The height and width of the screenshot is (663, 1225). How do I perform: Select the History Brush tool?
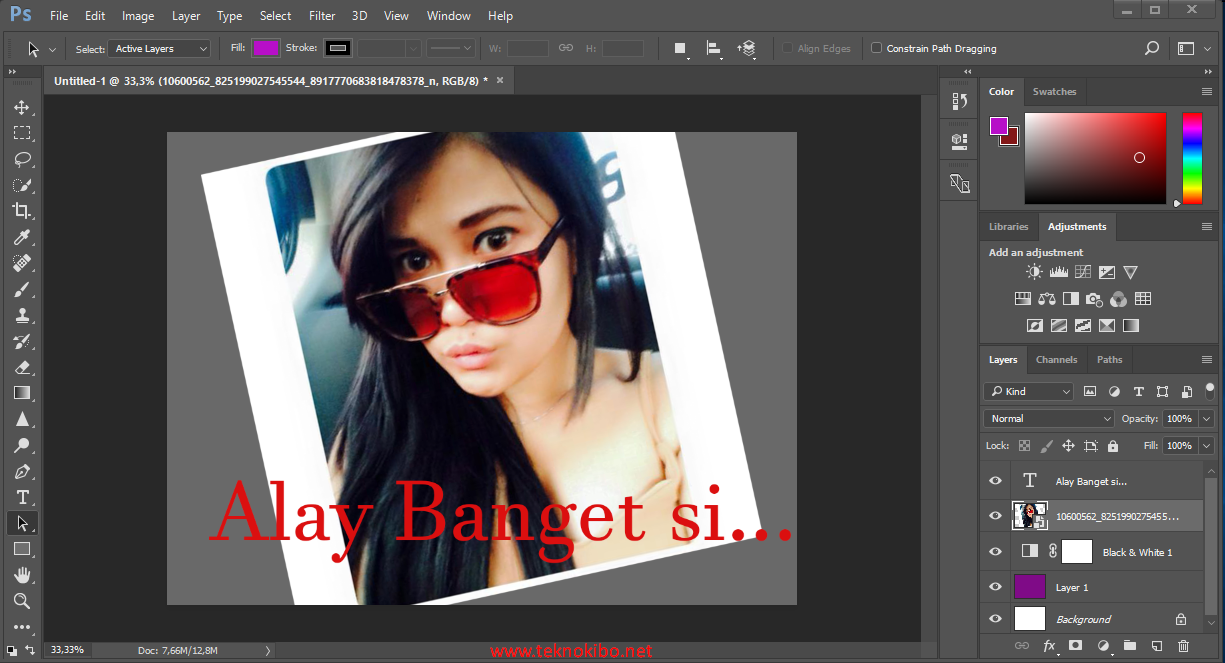tap(22, 341)
